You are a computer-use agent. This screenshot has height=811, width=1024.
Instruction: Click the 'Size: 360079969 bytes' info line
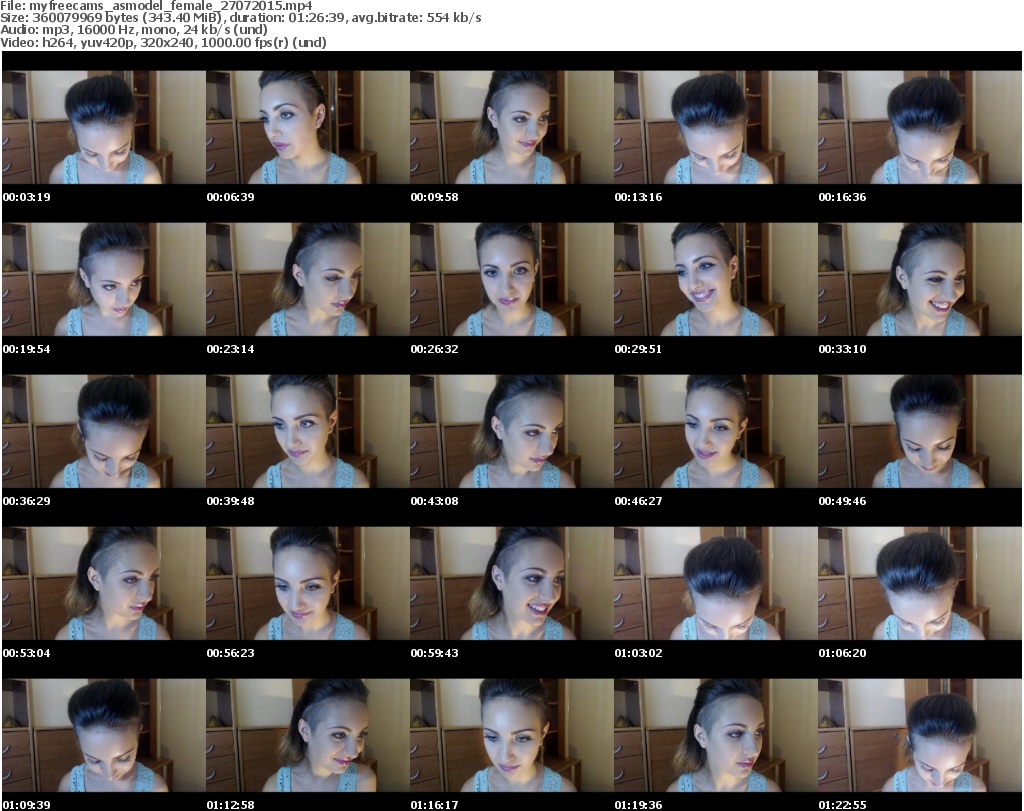tap(241, 18)
